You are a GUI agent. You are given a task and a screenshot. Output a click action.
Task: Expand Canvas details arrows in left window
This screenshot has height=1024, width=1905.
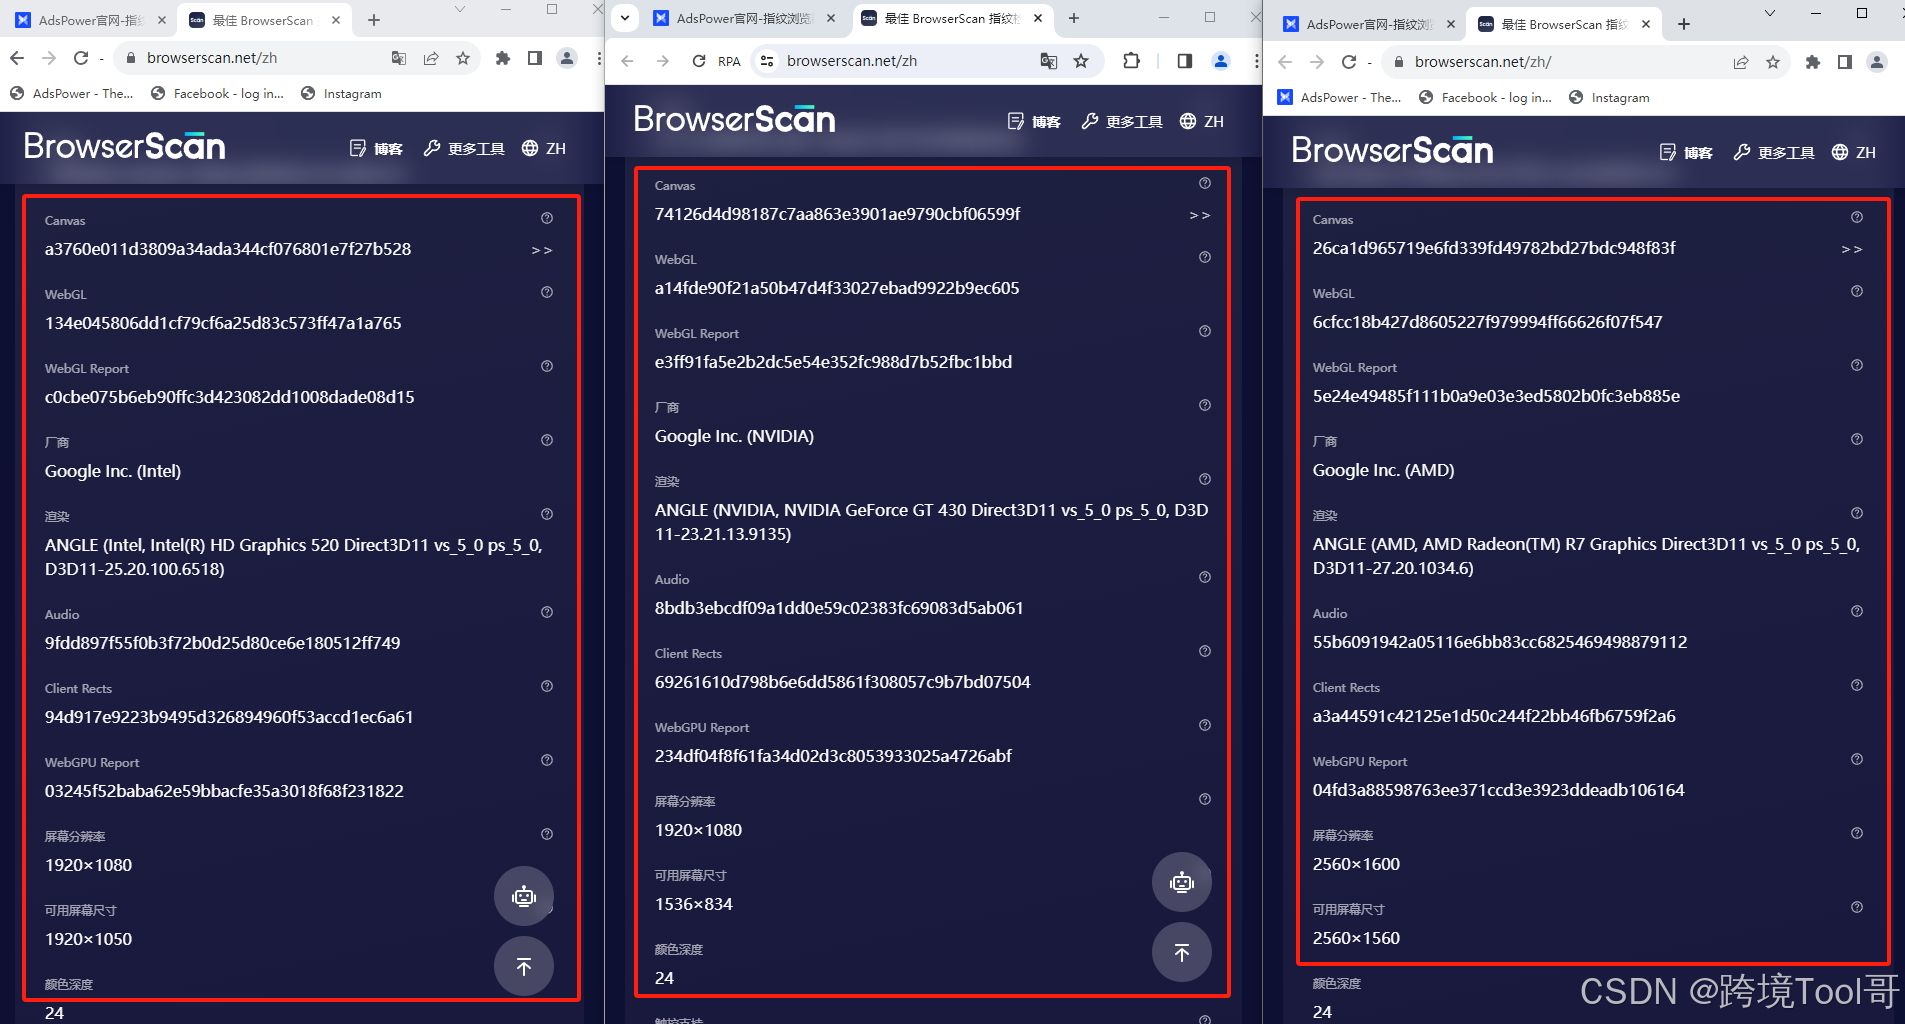click(541, 250)
